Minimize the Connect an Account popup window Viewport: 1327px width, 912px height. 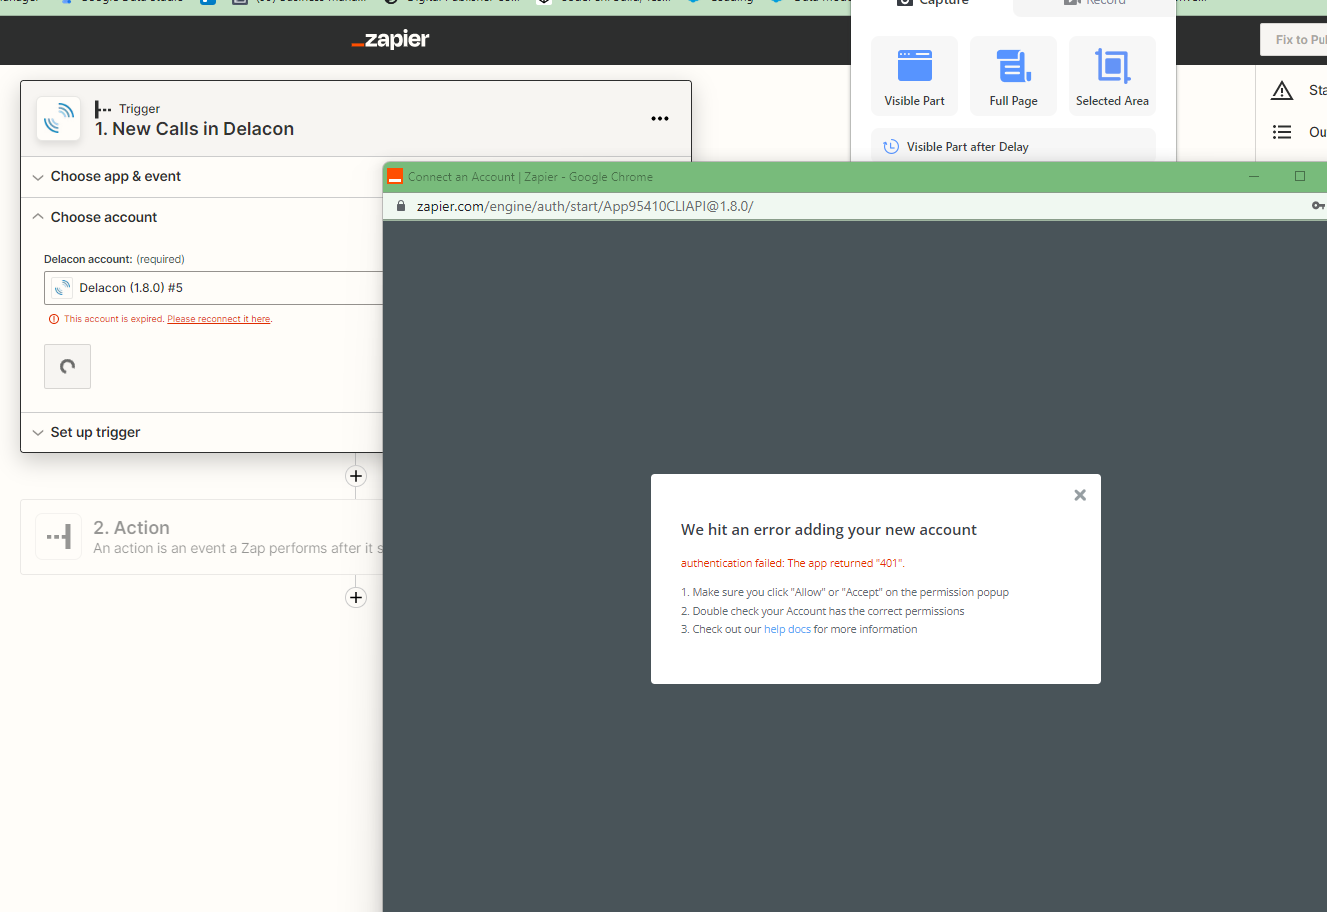[1254, 176]
